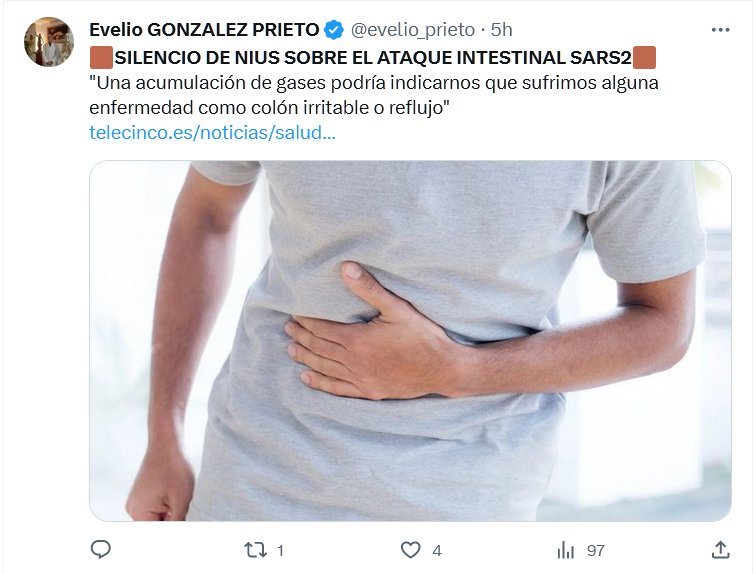Click the Evelio GONZALEZ PRIETO display name
The image size is (756, 574).
(204, 30)
